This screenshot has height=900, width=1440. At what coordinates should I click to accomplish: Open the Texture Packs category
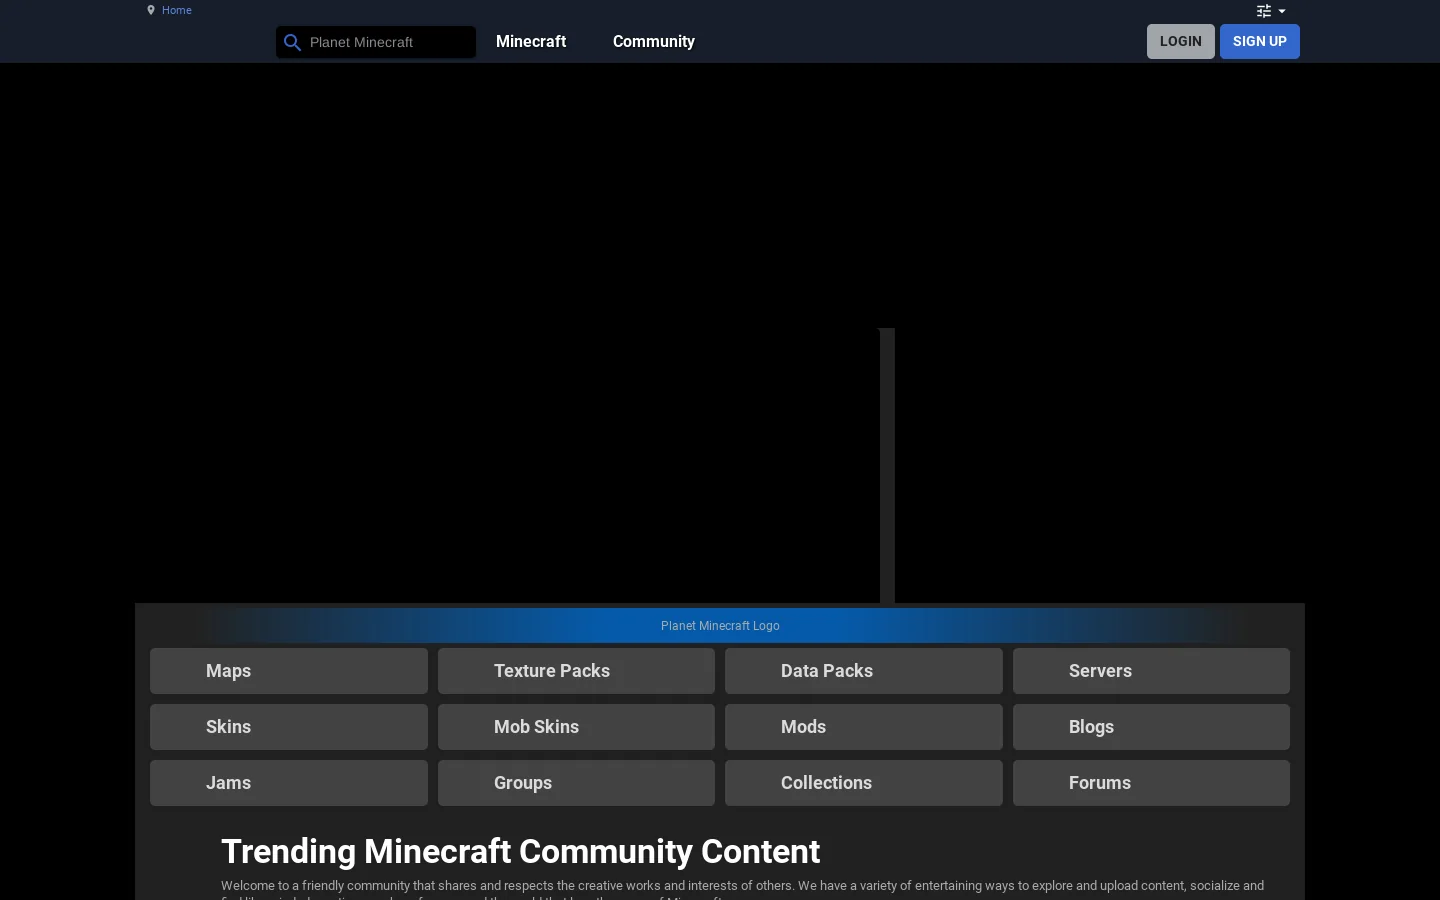tap(576, 671)
